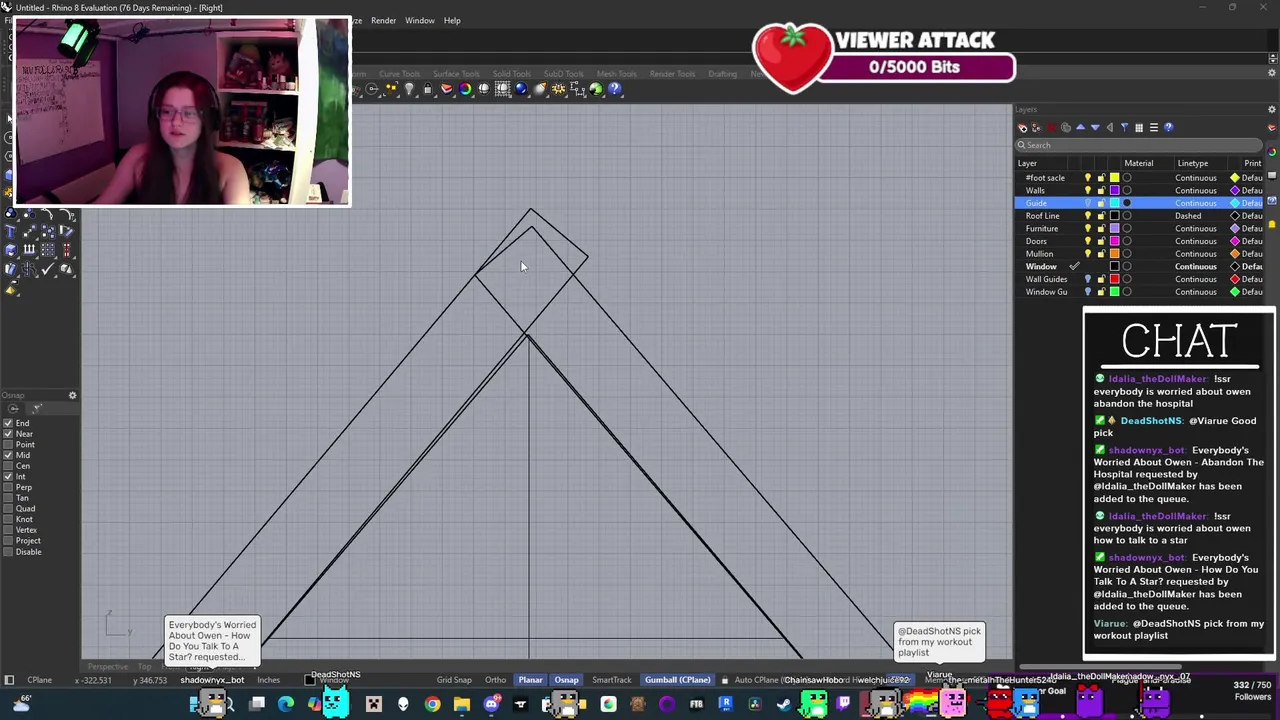The image size is (1280, 720).
Task: Toggle Ortho in status bar
Action: click(495, 680)
